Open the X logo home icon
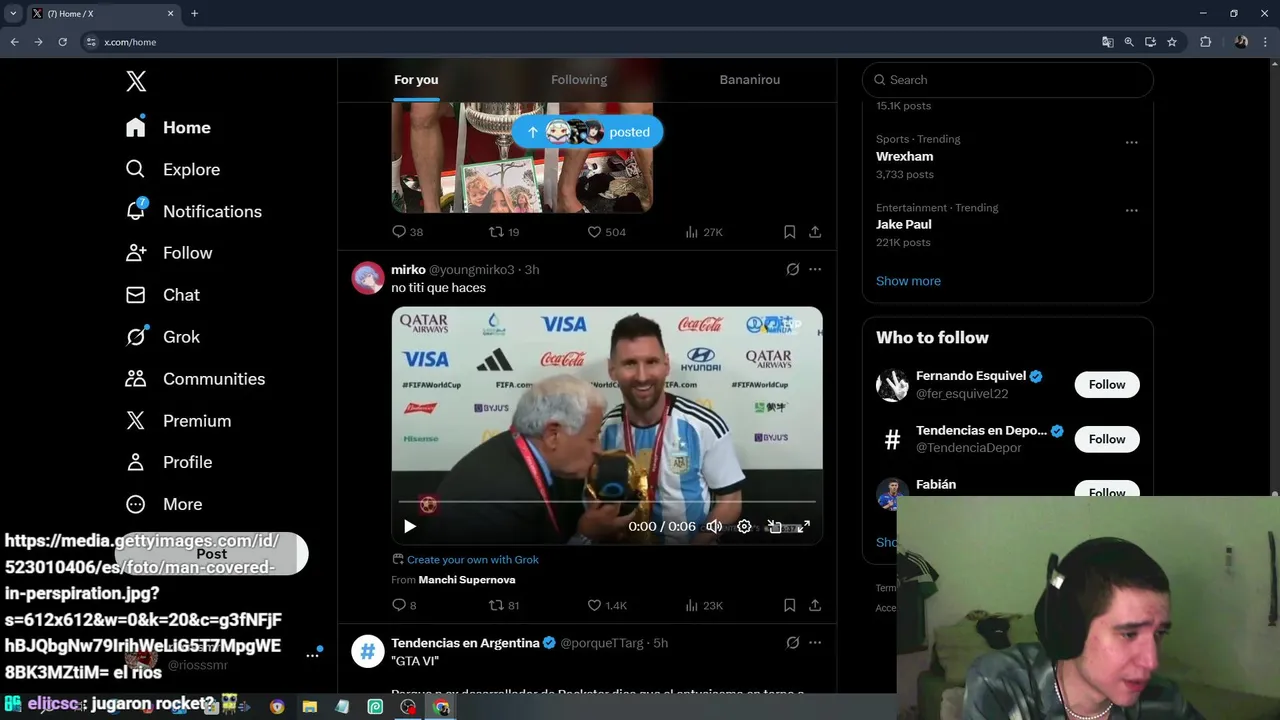1280x720 pixels. pos(136,81)
